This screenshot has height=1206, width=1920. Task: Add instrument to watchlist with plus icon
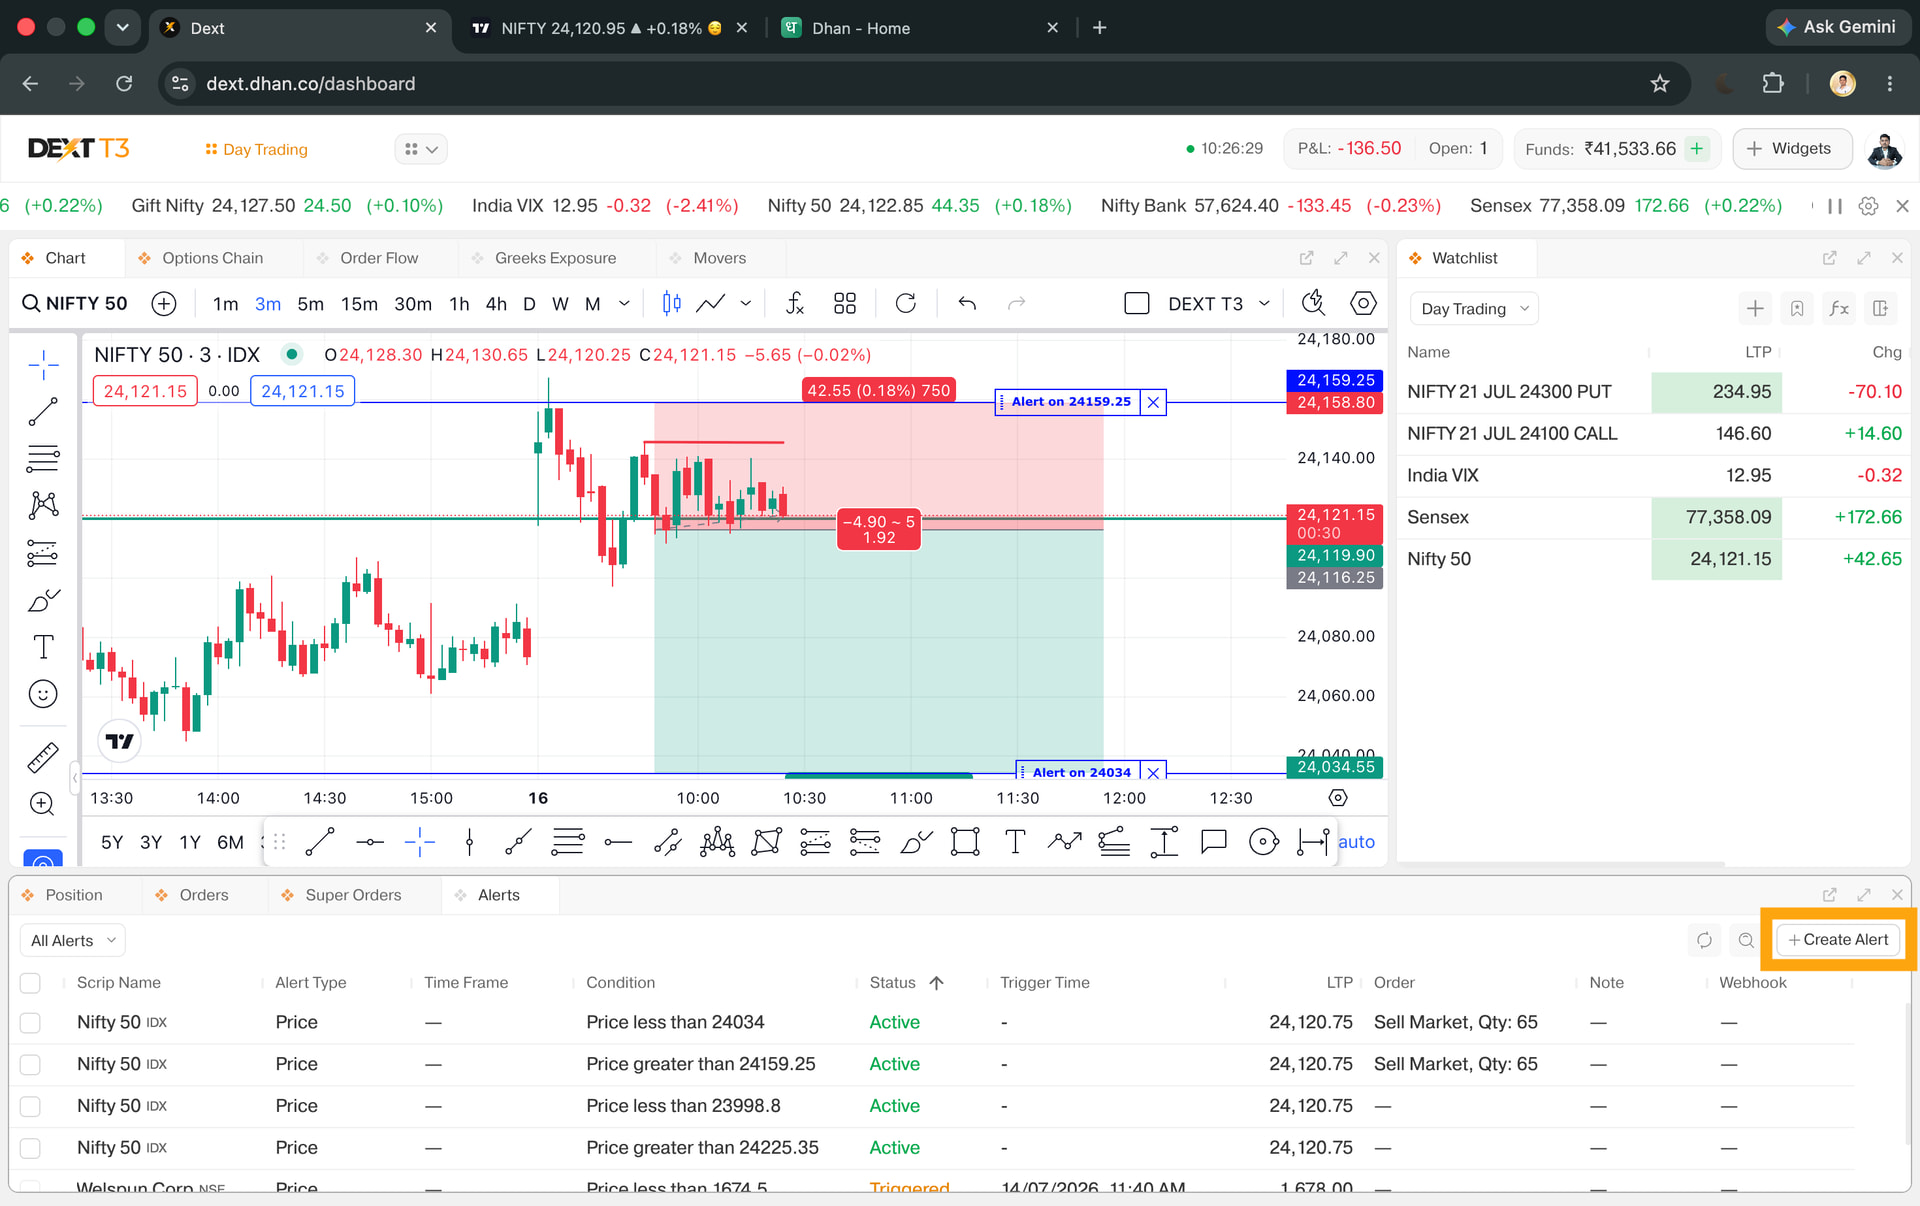1755,308
